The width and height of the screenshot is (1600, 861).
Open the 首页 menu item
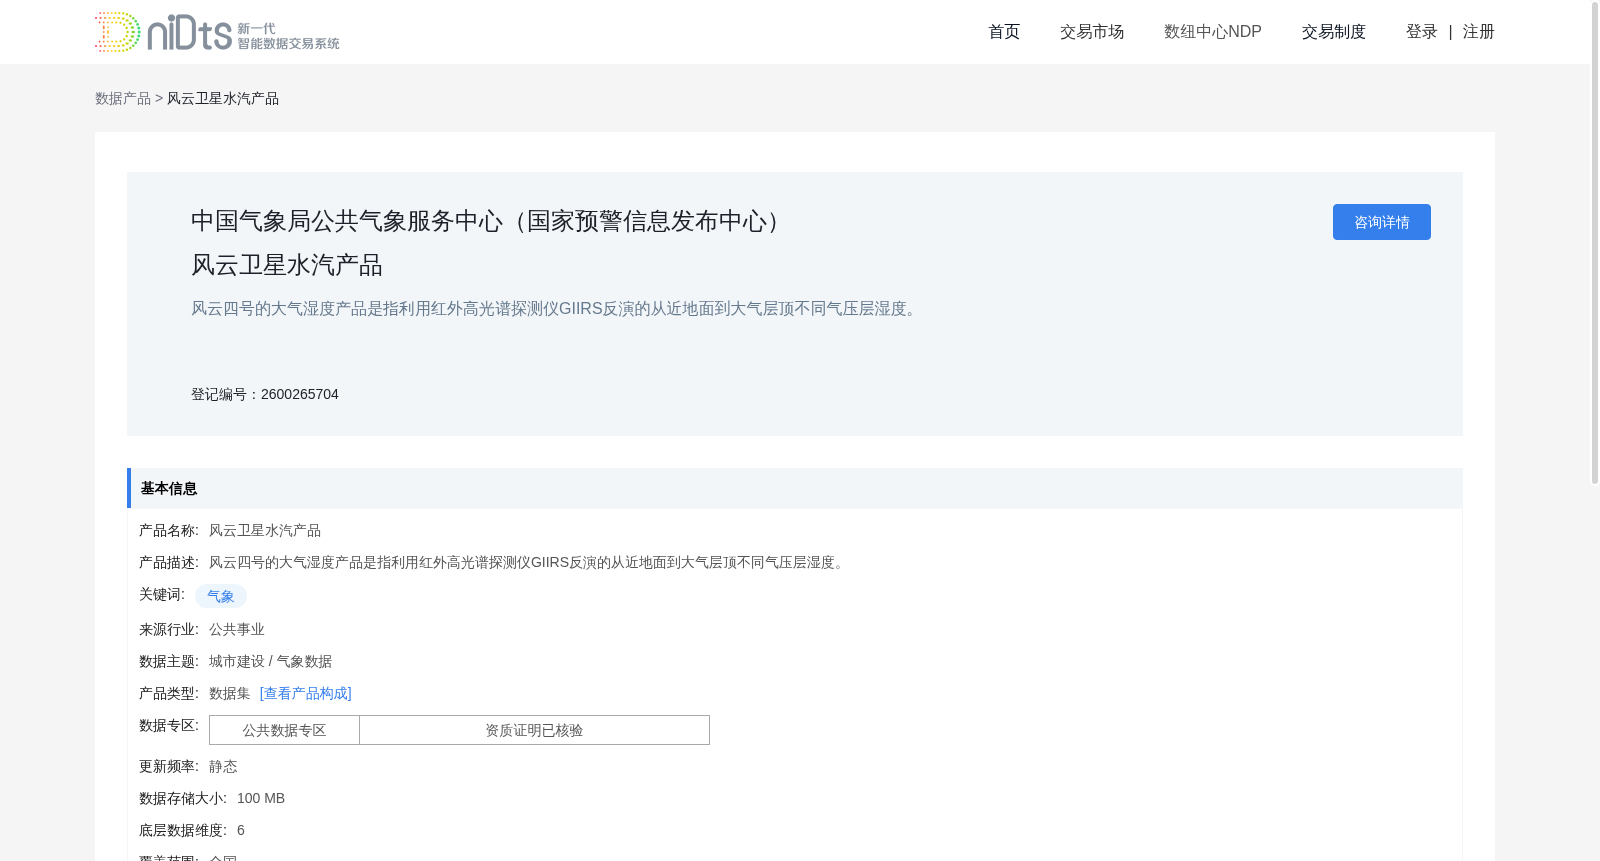point(1004,32)
